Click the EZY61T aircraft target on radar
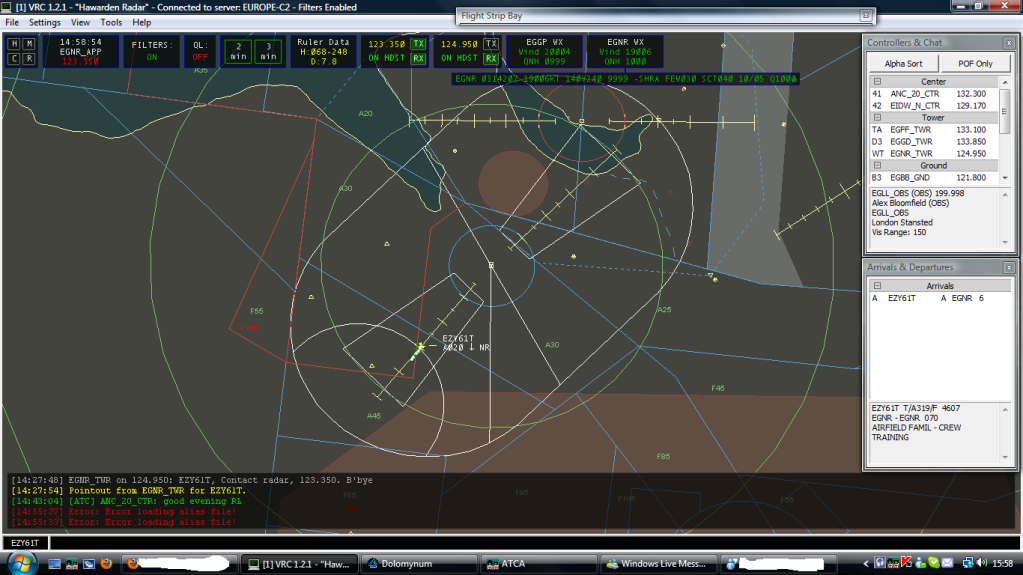1023x575 pixels. point(420,347)
